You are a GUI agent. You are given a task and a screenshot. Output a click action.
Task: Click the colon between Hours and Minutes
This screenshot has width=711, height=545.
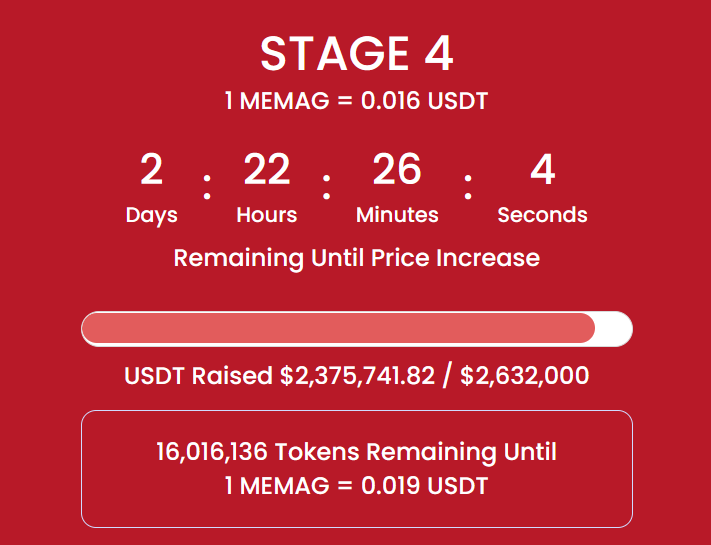326,187
